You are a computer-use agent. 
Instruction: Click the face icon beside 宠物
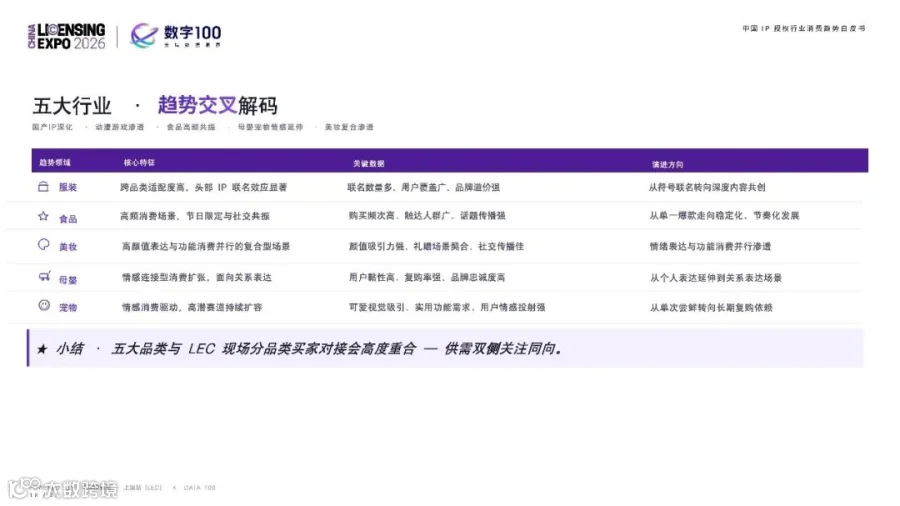coord(44,305)
